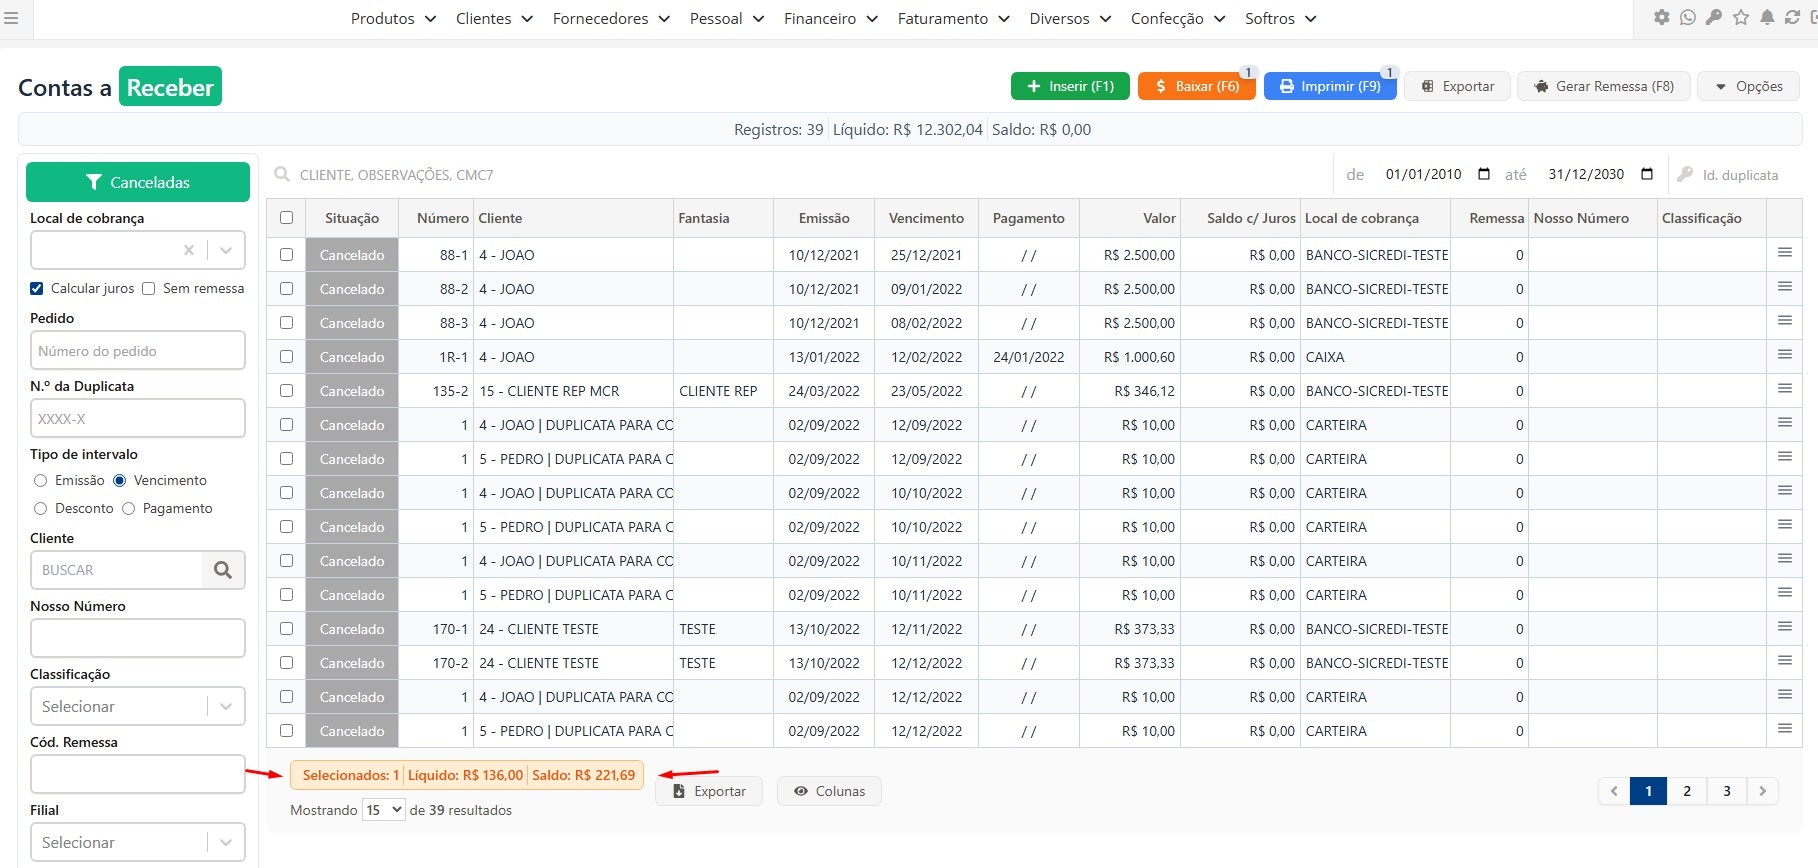The image size is (1818, 868).
Task: Open the hamburger menu at top left
Action: tap(11, 18)
